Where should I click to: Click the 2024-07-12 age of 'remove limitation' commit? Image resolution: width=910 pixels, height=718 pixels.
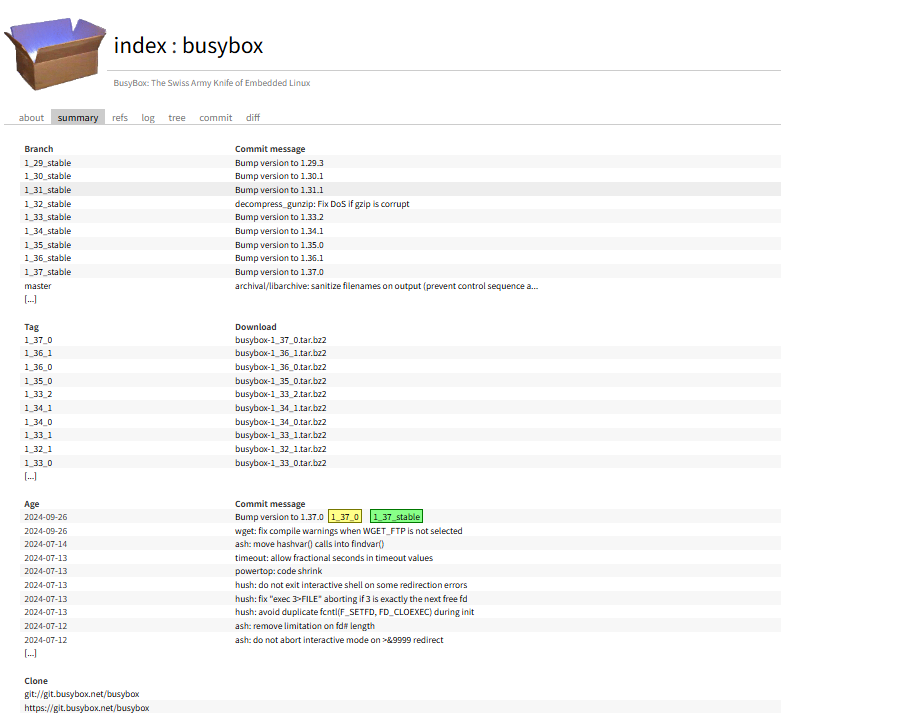(x=46, y=626)
